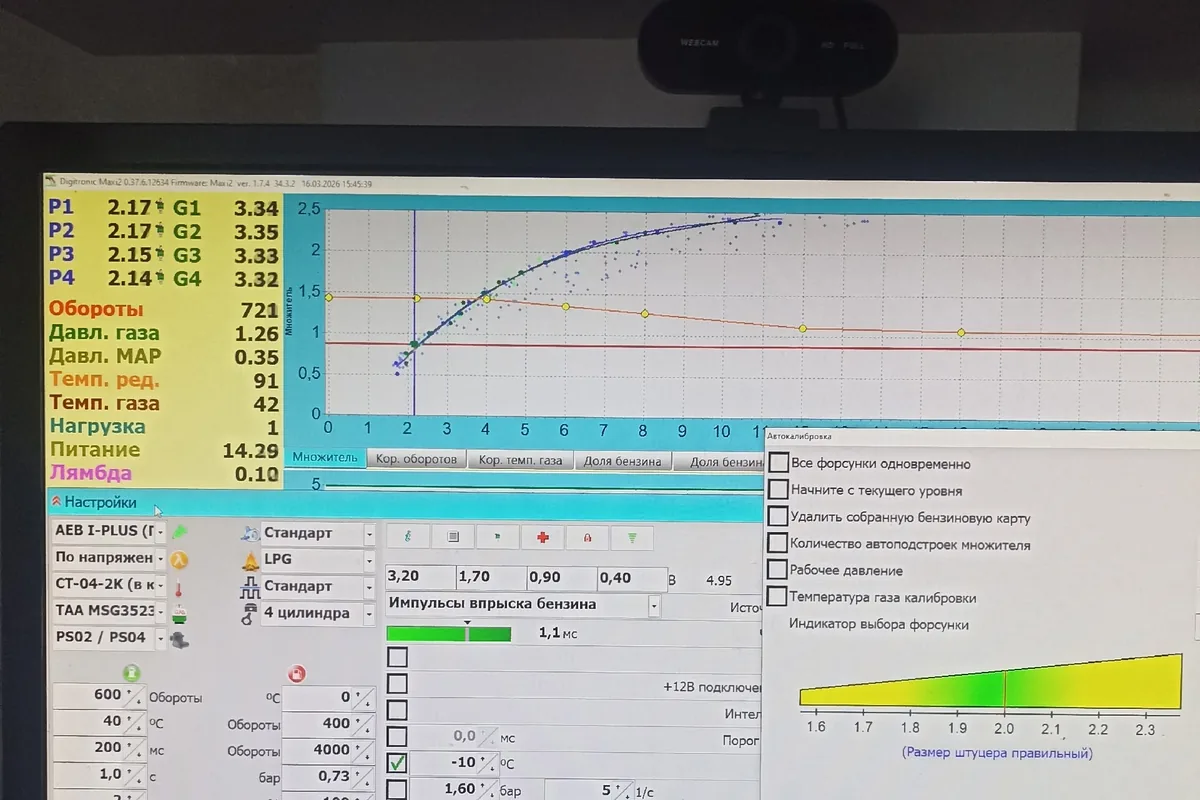Open 'Импульсы впрыска бензина' source dropdown

pyautogui.click(x=654, y=605)
